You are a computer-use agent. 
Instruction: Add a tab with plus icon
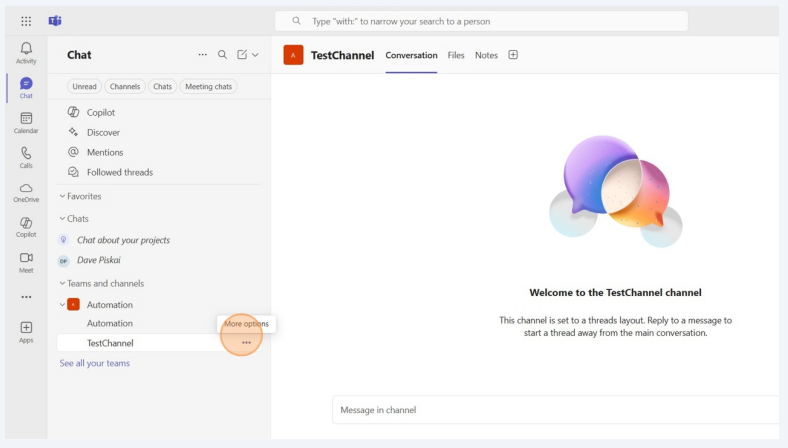[x=513, y=55]
